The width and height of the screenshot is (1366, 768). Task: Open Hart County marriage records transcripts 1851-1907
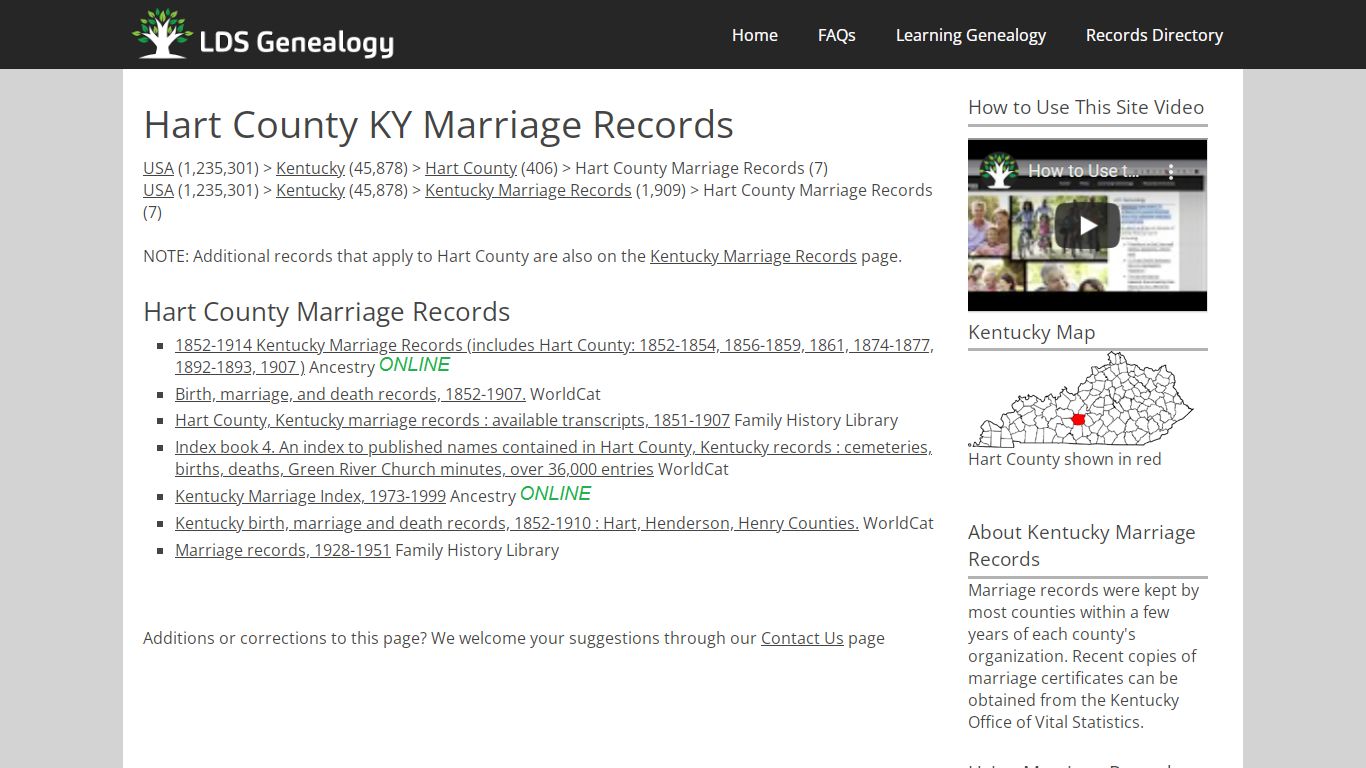(x=452, y=420)
